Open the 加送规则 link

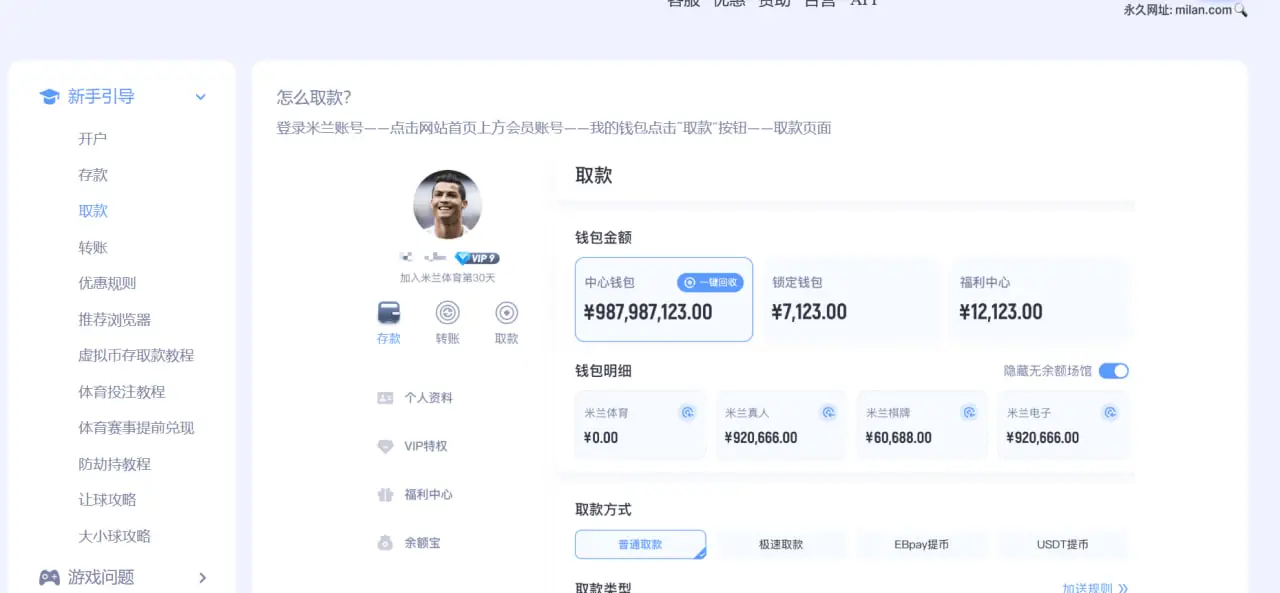1095,588
